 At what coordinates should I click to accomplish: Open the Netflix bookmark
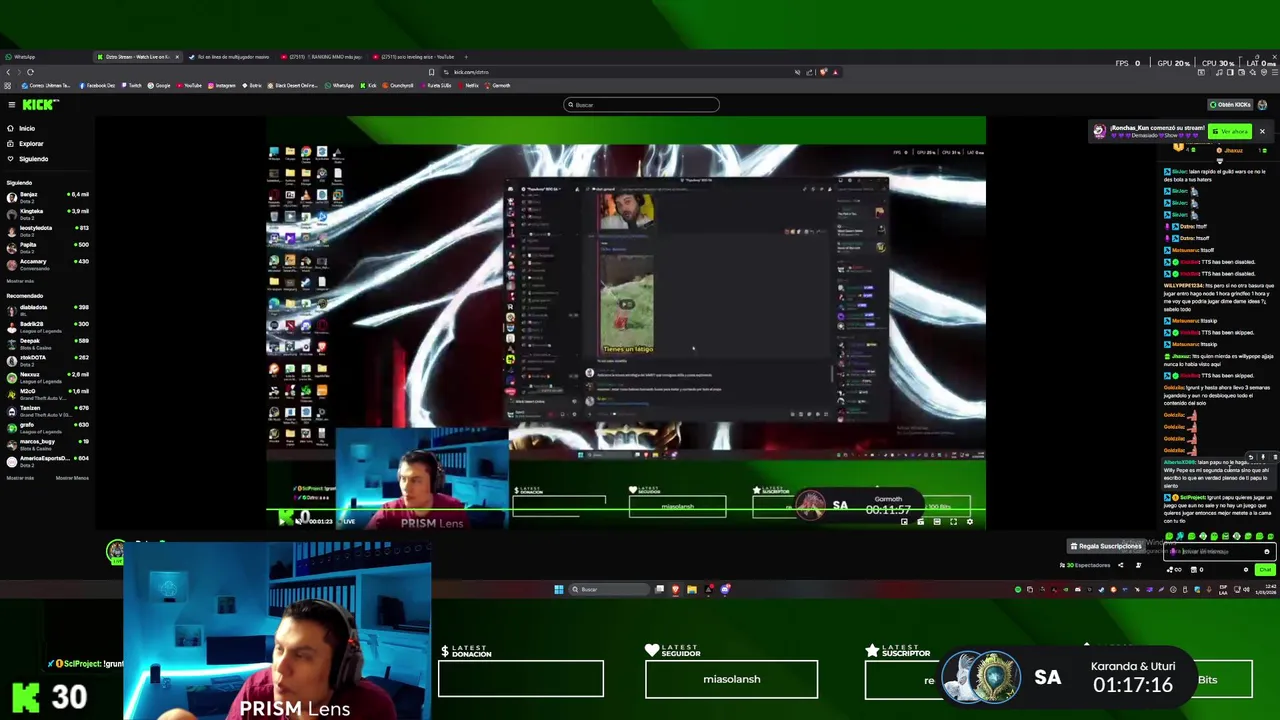[470, 85]
